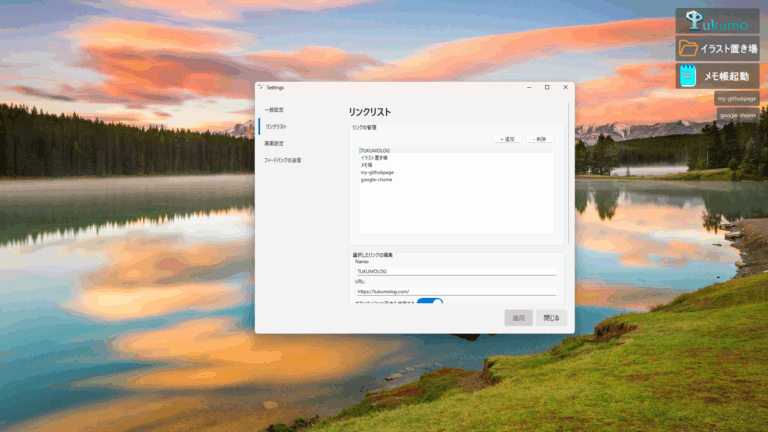Screen dimensions: 768x432
Task: Click the google-chome desktop widget button
Action: pyautogui.click(x=738, y=116)
